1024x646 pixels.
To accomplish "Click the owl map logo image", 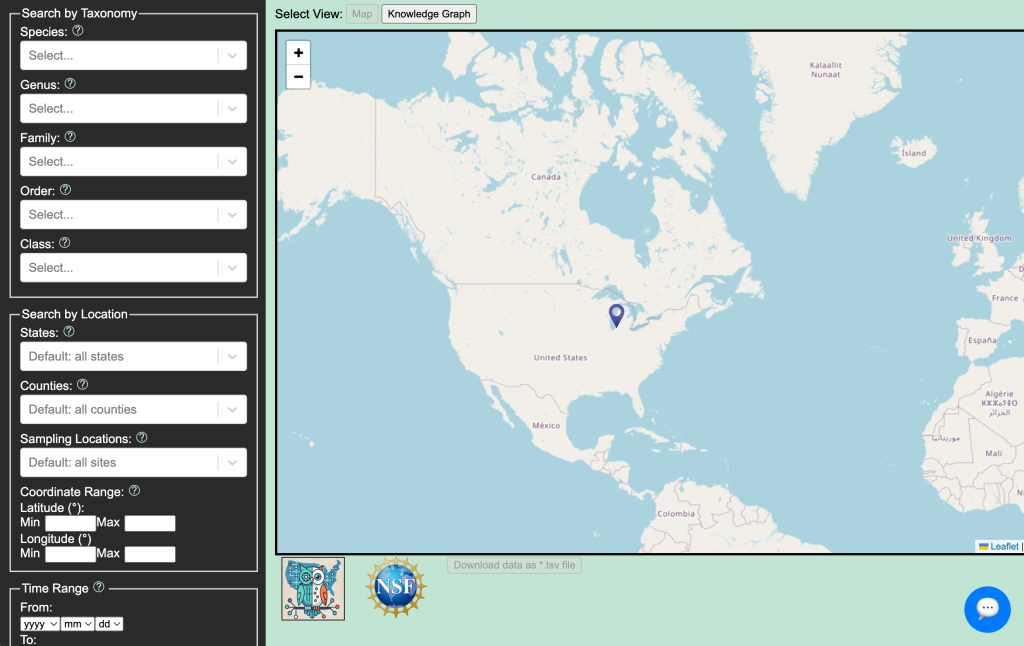I will [x=313, y=589].
